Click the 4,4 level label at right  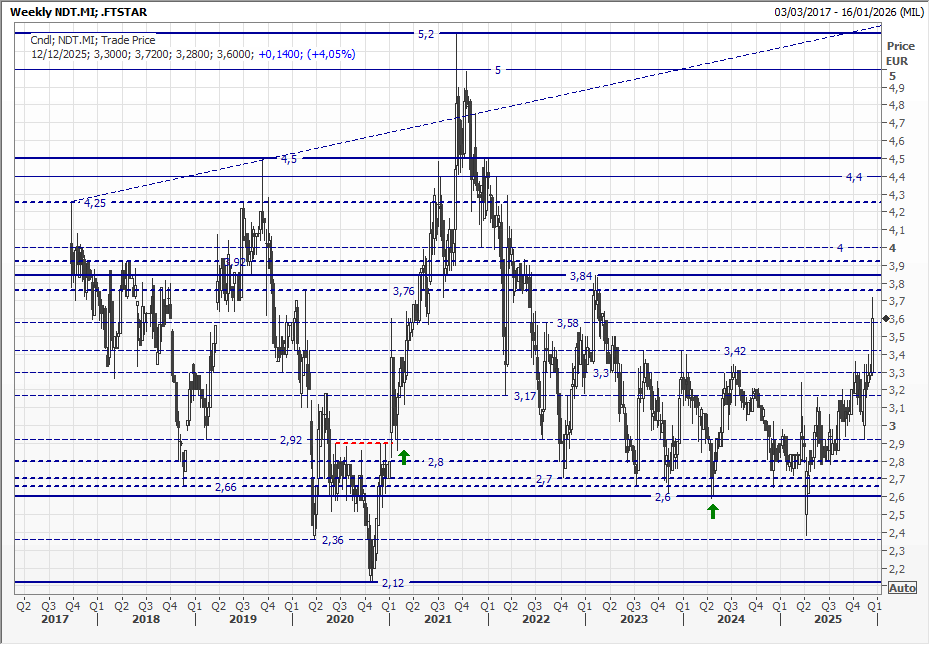pos(853,177)
